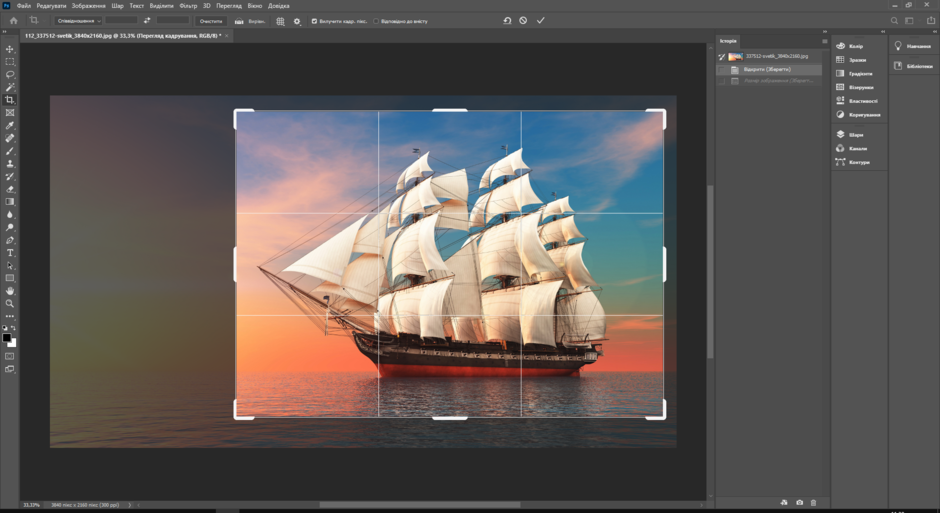Select the Healing Brush tool
940x513 pixels.
10,138
